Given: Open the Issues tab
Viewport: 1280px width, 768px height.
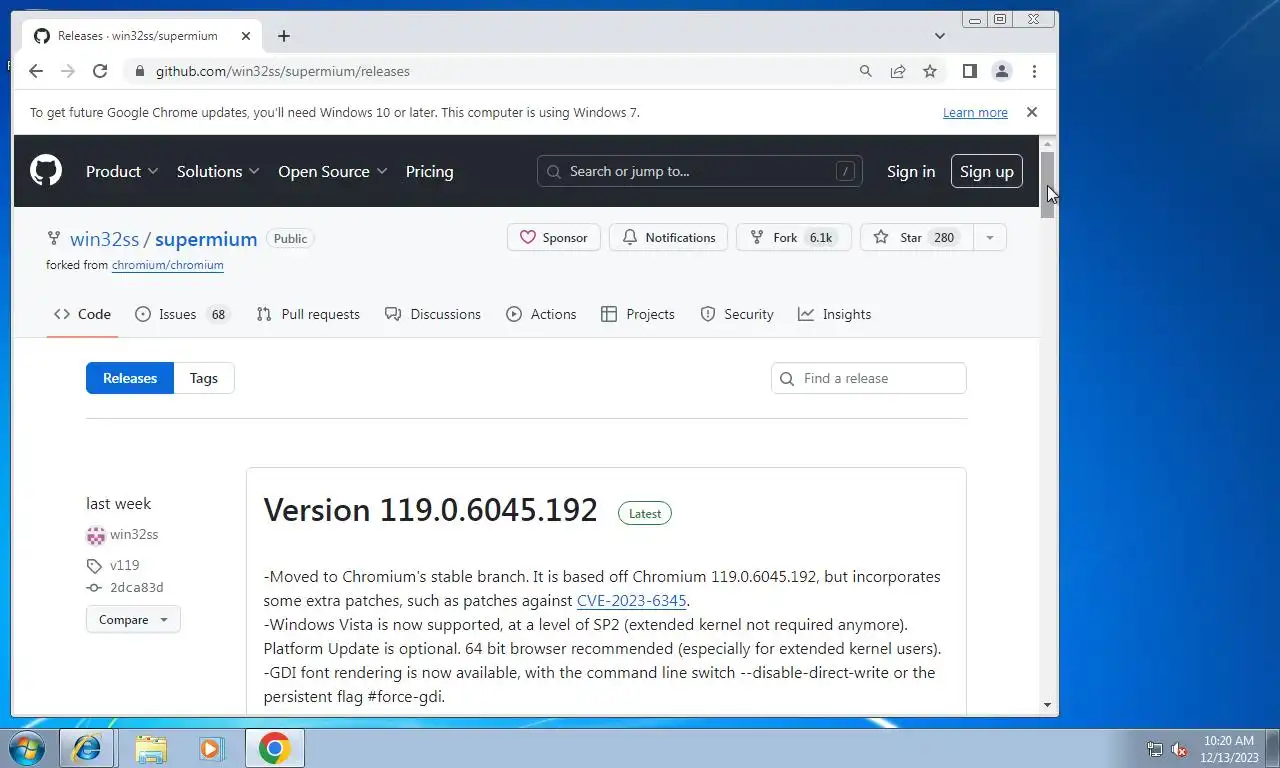Looking at the screenshot, I should pos(182,314).
